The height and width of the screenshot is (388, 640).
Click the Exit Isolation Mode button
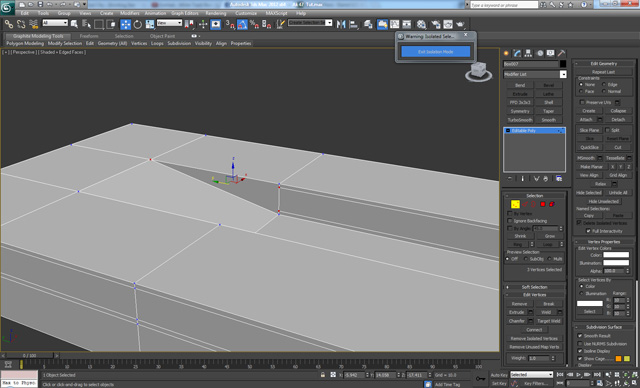tap(436, 51)
